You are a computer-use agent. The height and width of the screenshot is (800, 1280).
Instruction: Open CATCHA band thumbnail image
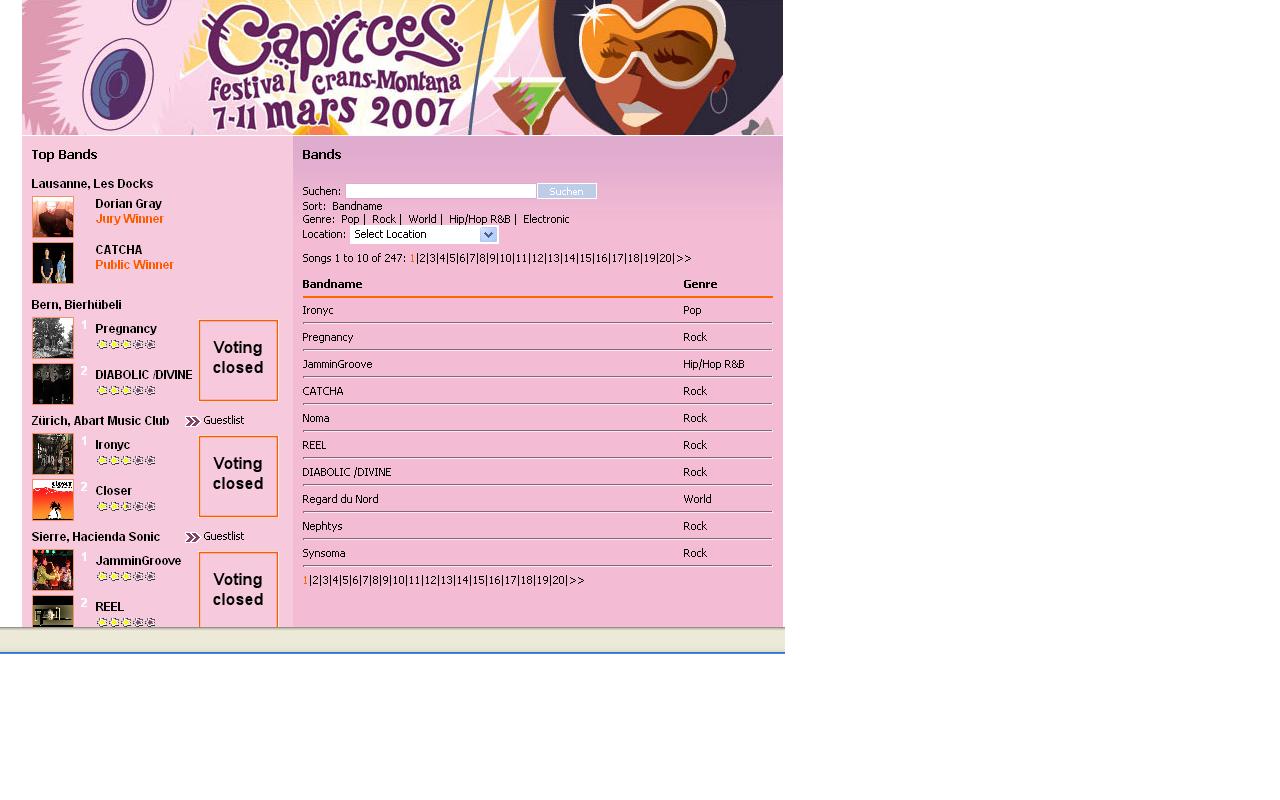(x=53, y=263)
